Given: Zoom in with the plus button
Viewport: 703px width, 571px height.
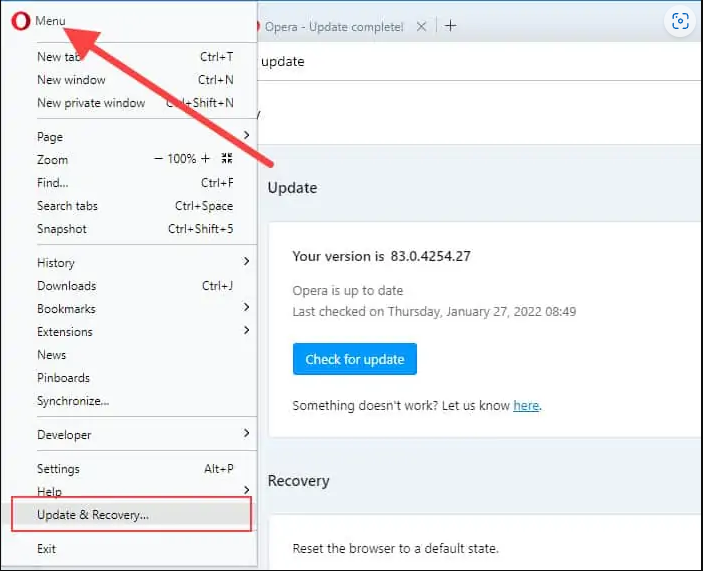Looking at the screenshot, I should coord(205,158).
